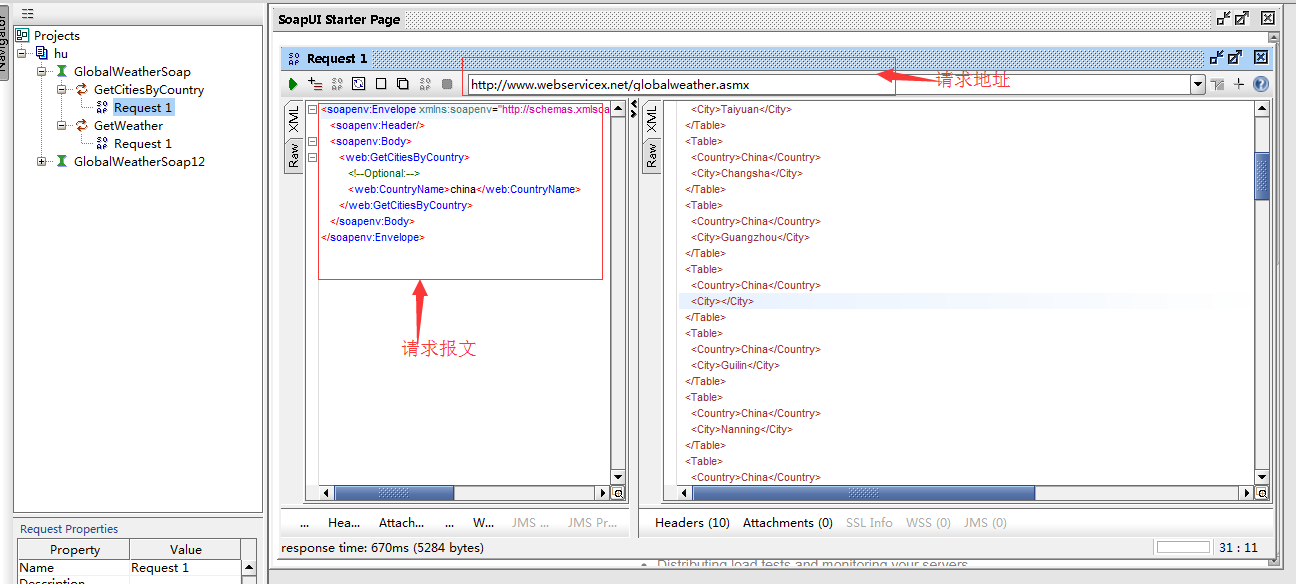Collapse GlobalWeatherSoap interface node
This screenshot has height=584, width=1296.
coord(42,71)
